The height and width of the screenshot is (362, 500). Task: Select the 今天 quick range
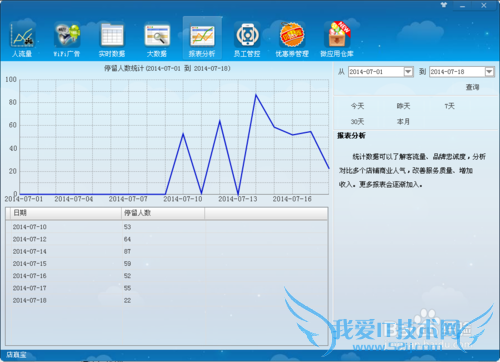pos(357,106)
